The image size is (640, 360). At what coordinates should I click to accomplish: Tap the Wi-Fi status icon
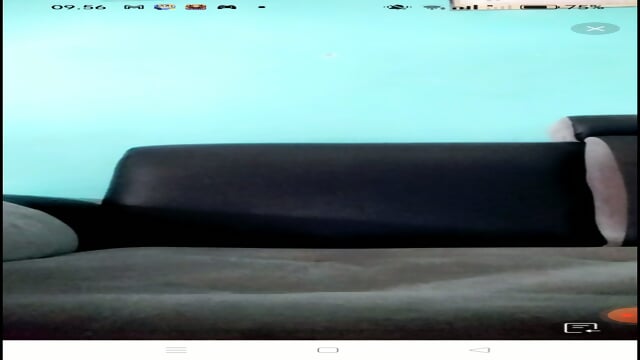click(x=433, y=7)
